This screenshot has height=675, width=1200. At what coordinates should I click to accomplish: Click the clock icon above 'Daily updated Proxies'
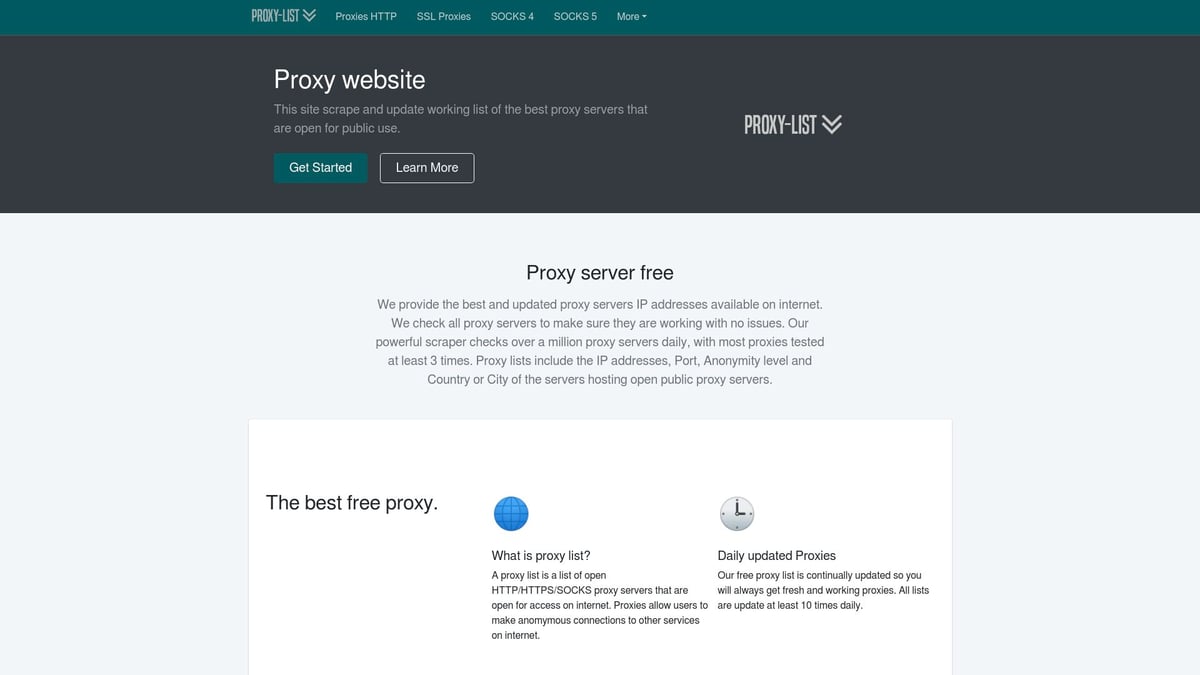(x=737, y=513)
